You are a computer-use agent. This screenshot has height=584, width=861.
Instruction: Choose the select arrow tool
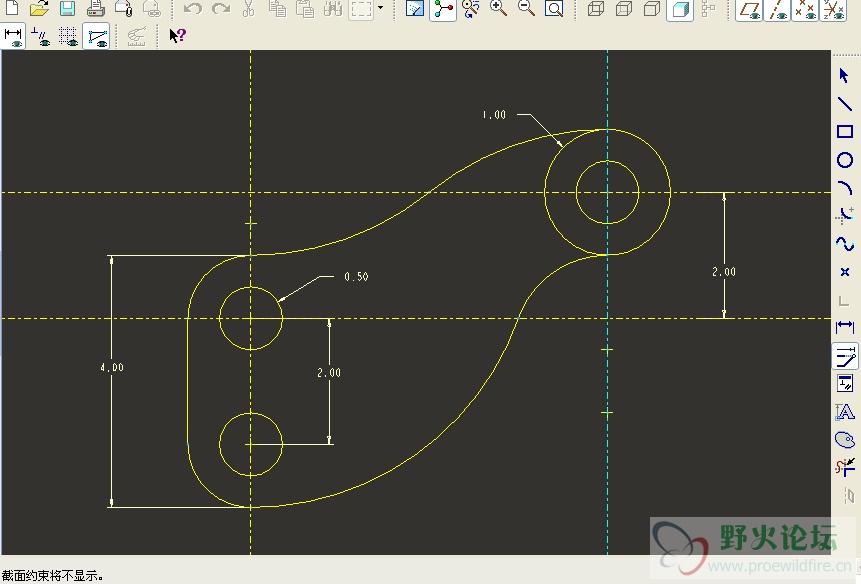[x=845, y=75]
